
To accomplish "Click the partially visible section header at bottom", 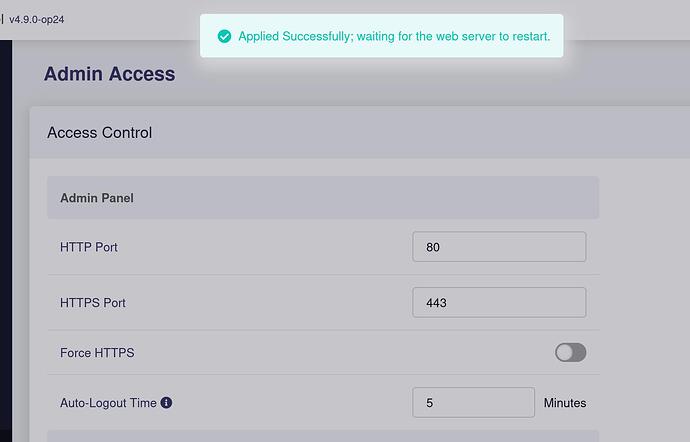I will tap(323, 436).
